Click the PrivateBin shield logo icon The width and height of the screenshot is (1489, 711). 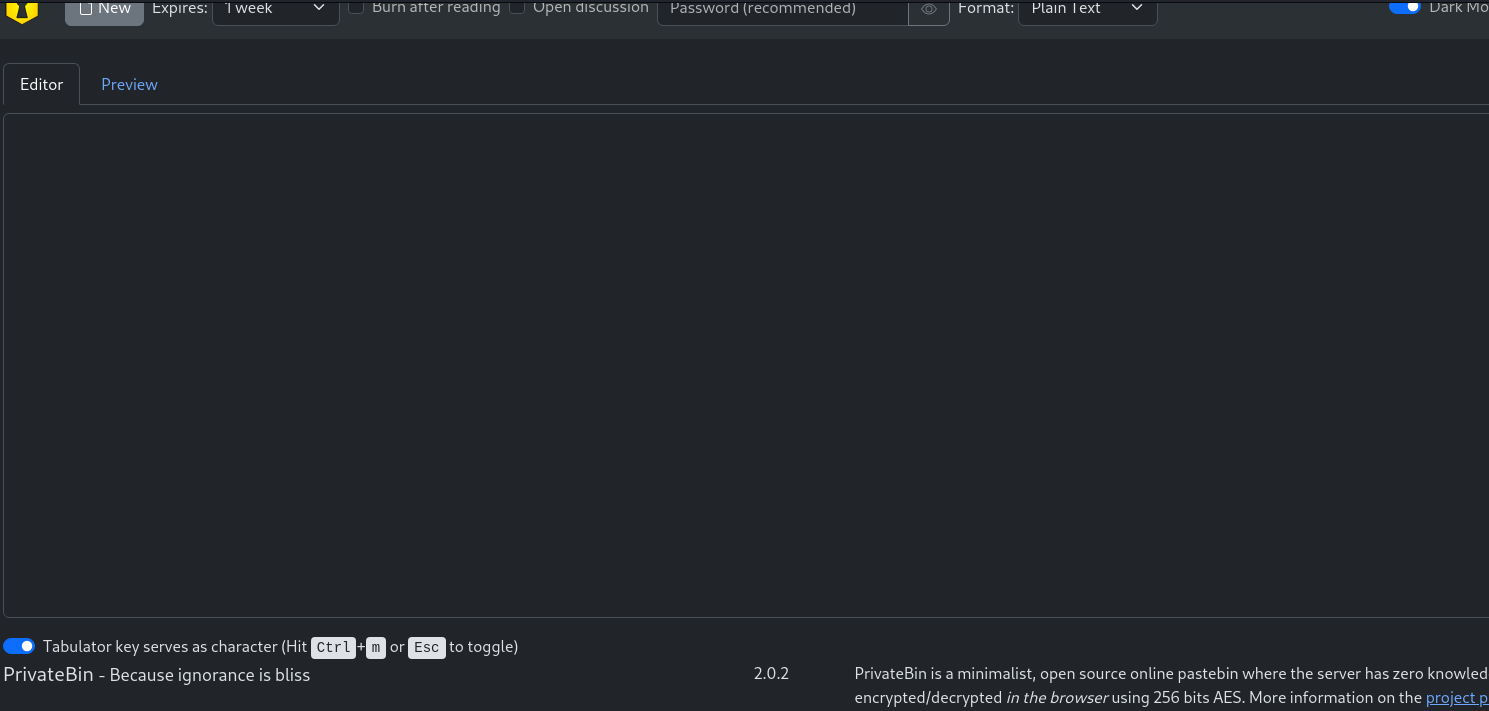22,11
